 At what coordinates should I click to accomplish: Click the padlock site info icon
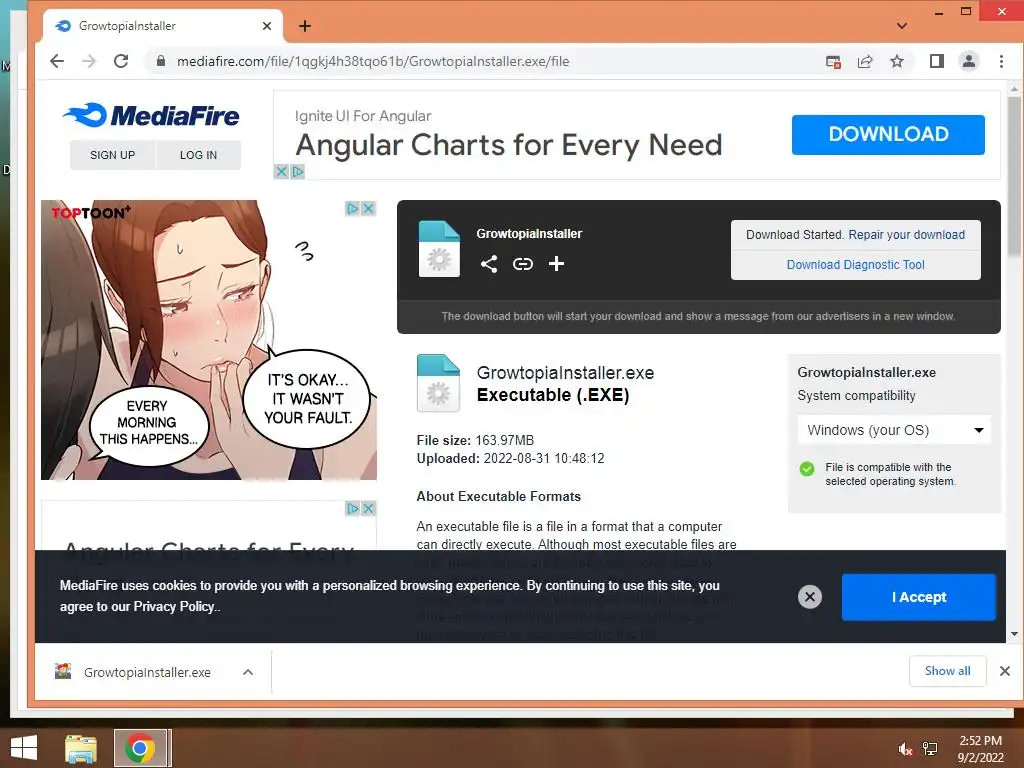(x=161, y=61)
